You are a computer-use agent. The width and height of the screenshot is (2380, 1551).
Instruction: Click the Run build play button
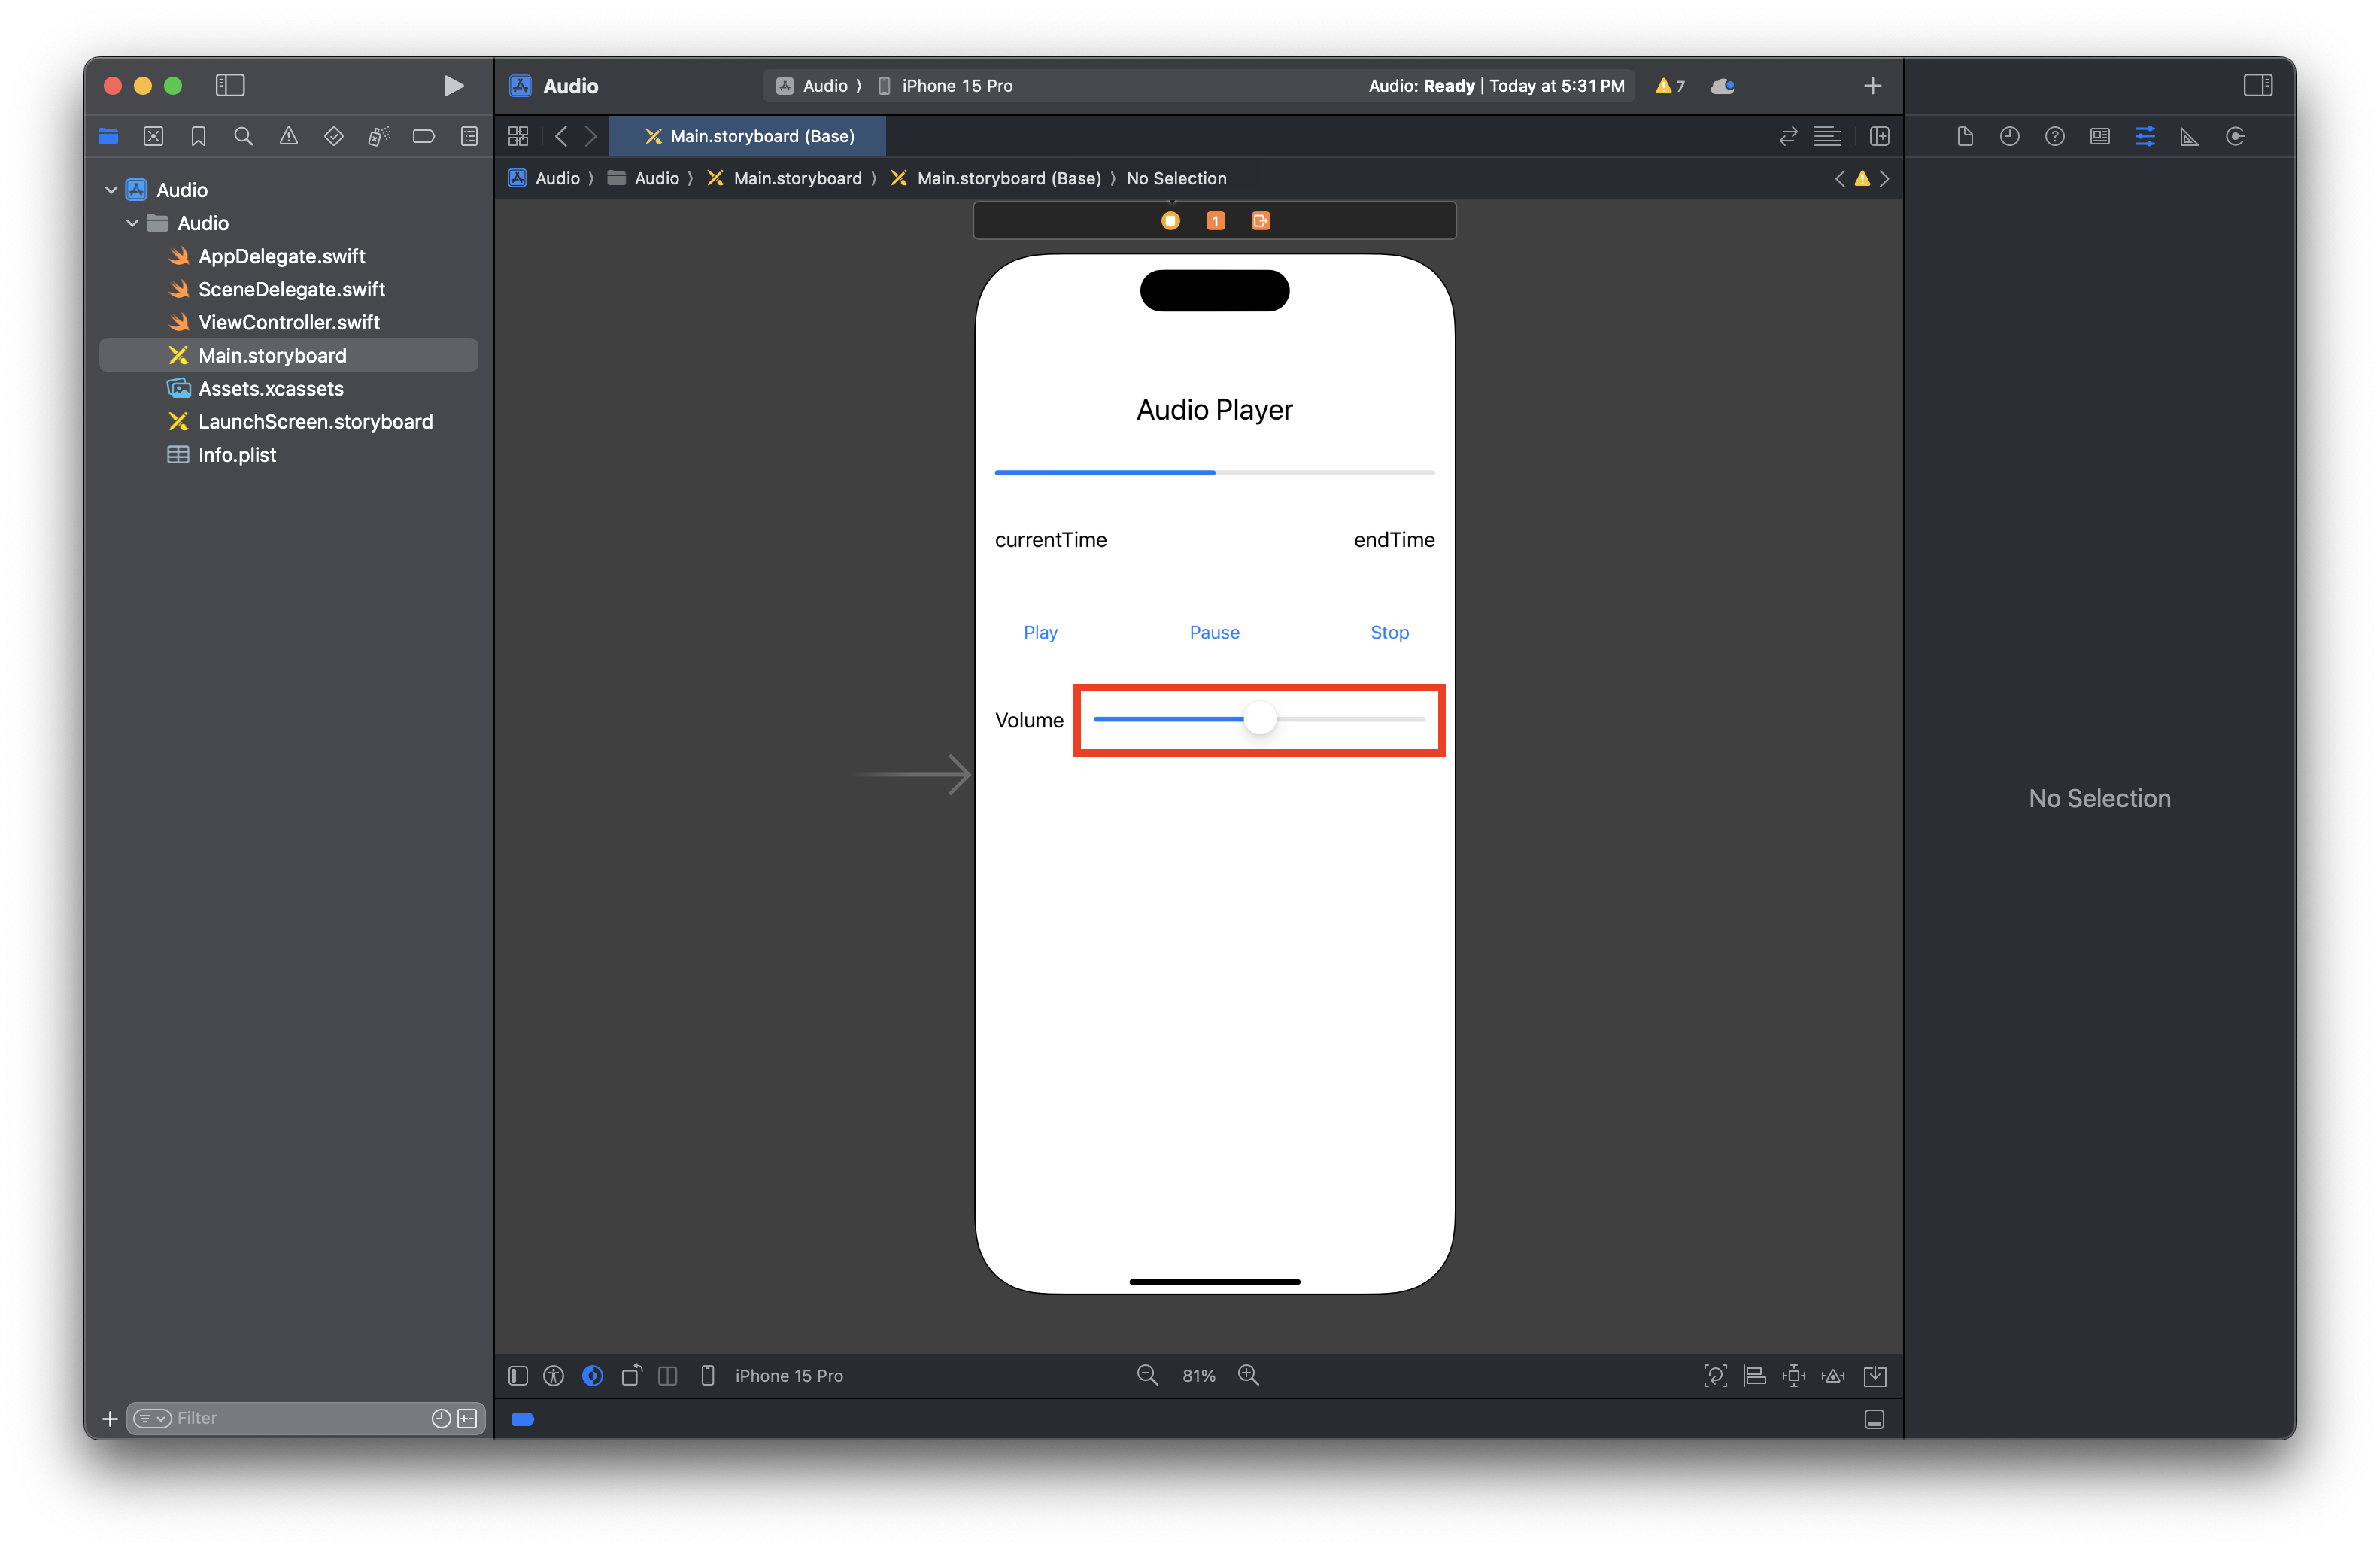coord(453,86)
